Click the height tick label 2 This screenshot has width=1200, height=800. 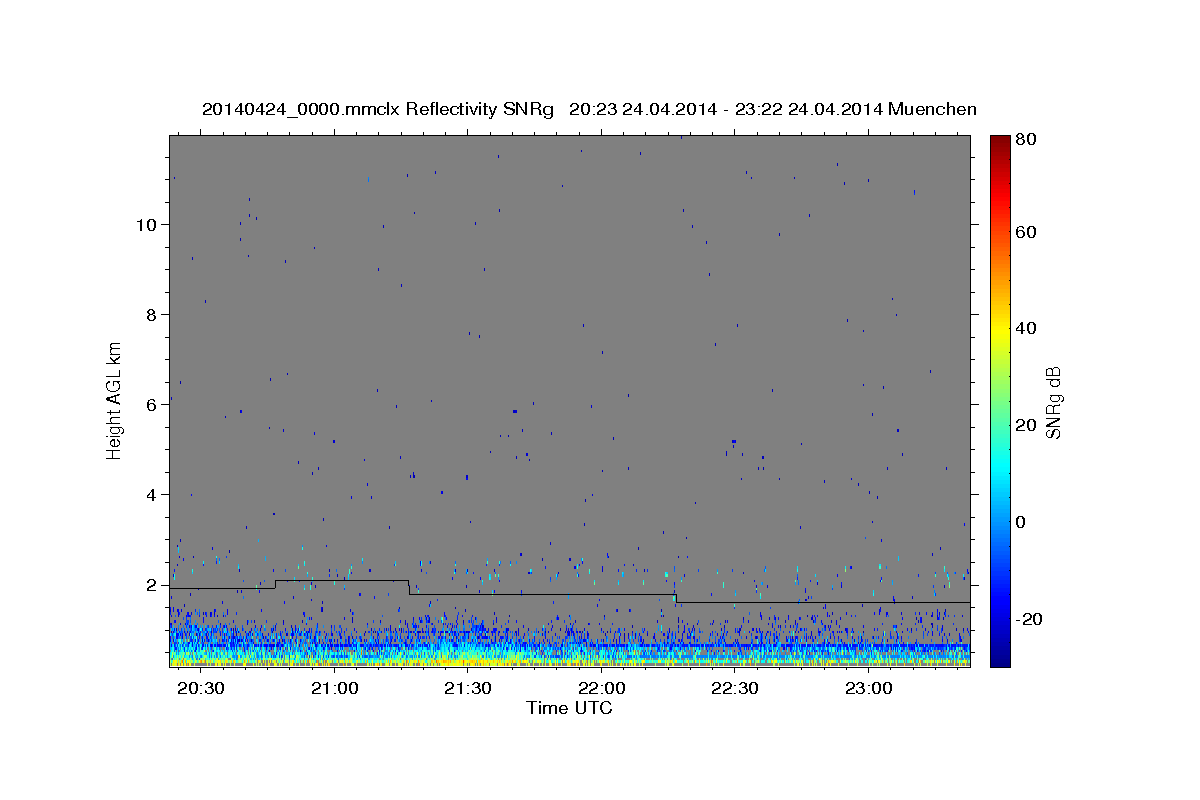[x=150, y=584]
